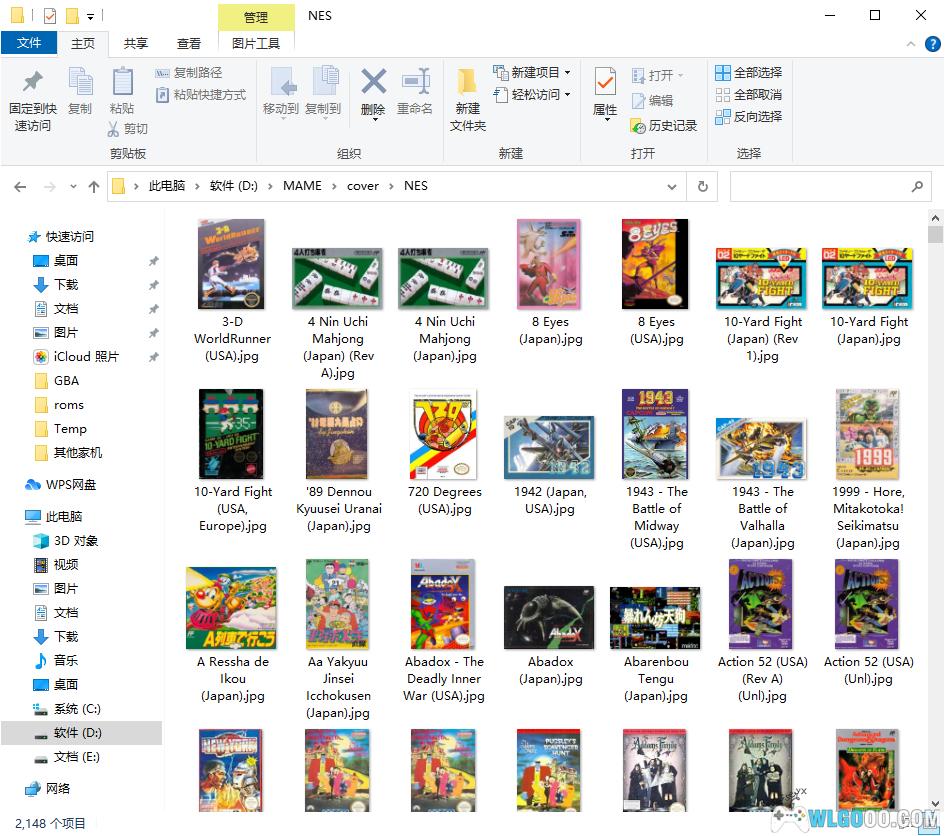Open the 新建项目 dropdown
This screenshot has height=836, width=945.
[533, 73]
